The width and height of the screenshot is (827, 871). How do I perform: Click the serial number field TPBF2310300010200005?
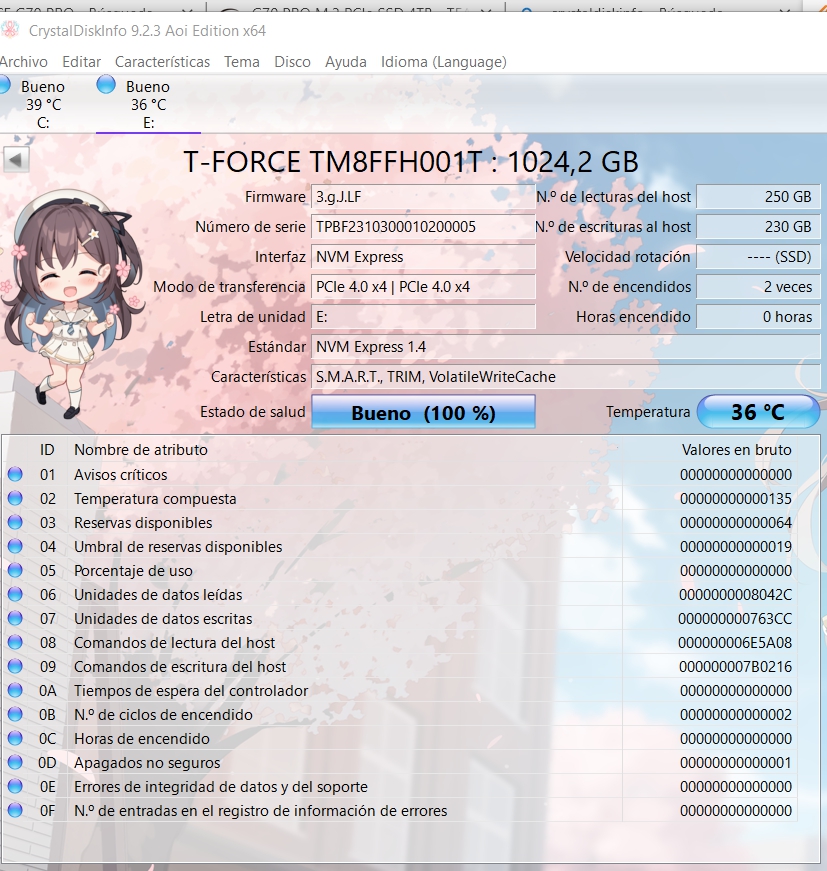(x=423, y=227)
